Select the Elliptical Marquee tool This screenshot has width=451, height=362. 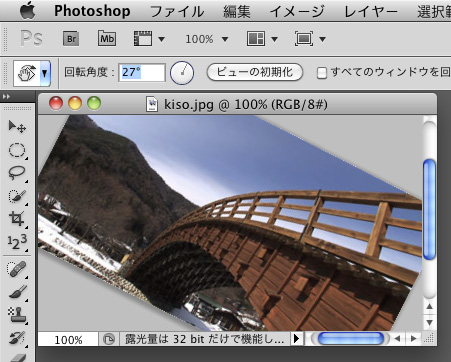click(x=17, y=150)
